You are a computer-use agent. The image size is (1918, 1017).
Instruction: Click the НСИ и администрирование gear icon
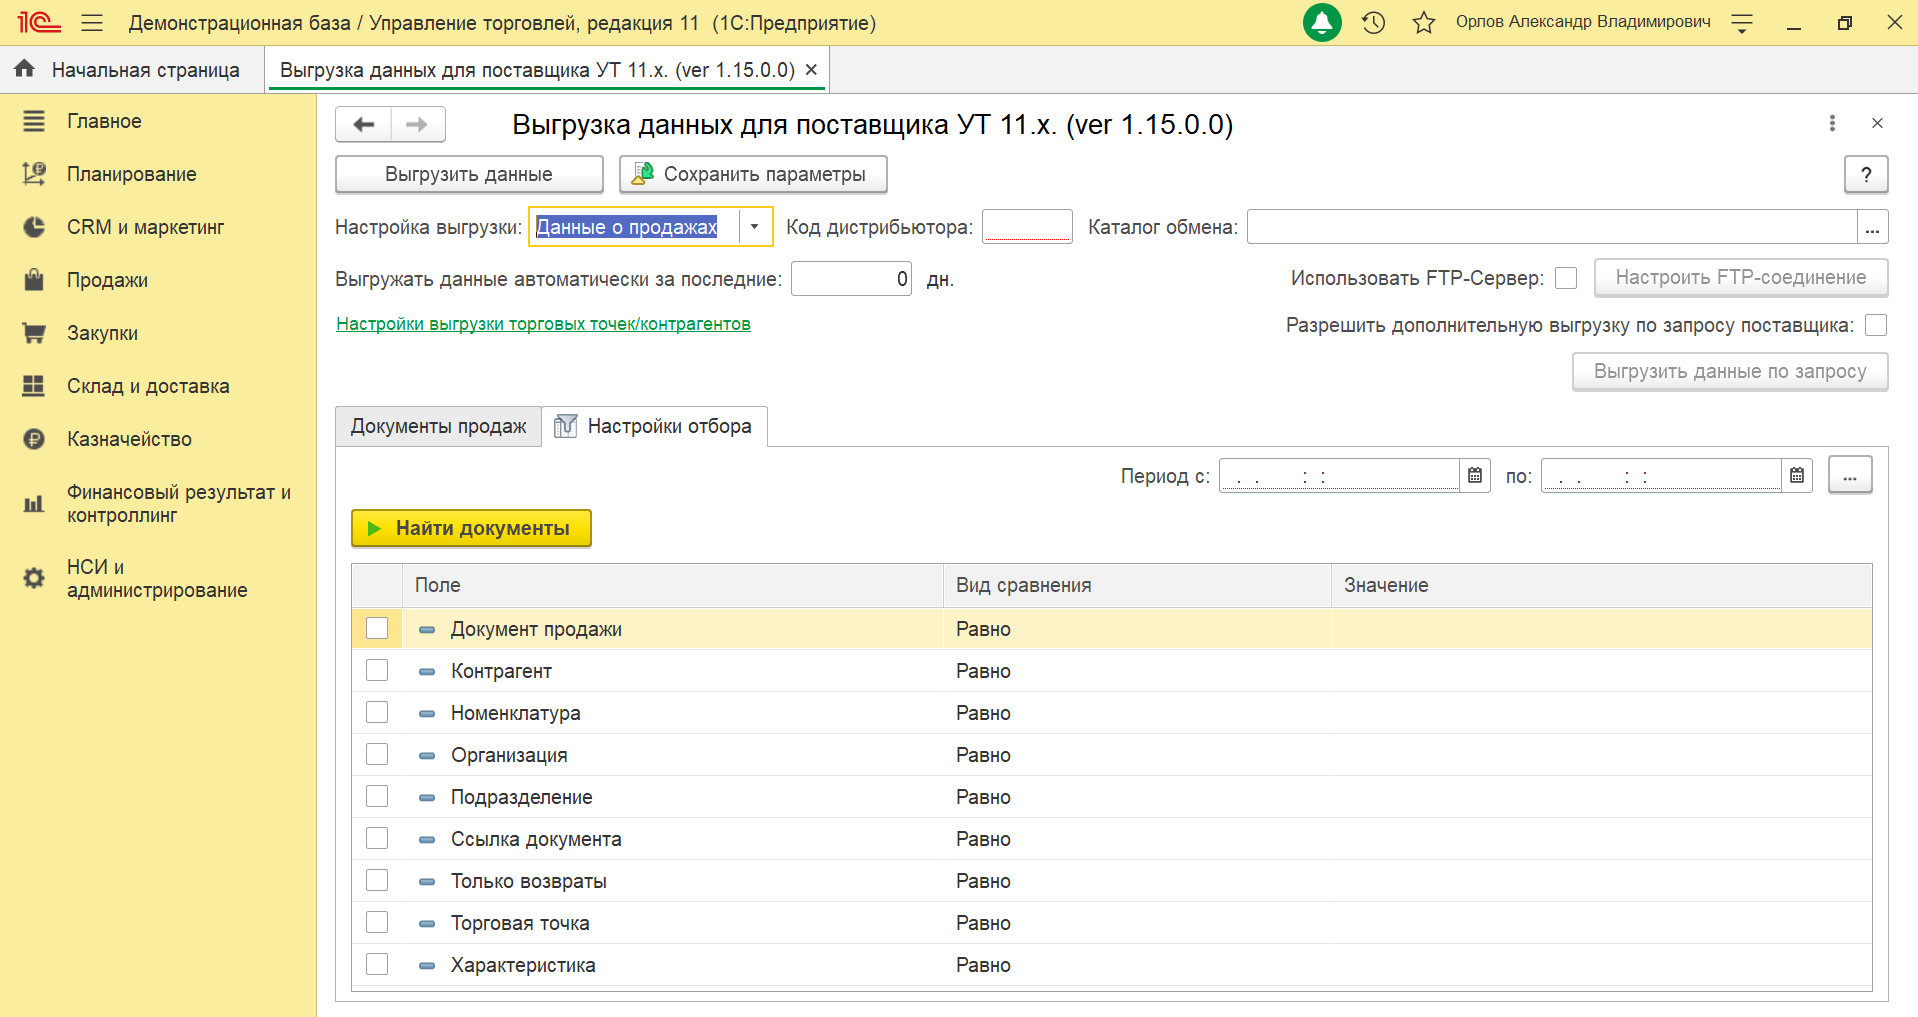click(x=34, y=578)
